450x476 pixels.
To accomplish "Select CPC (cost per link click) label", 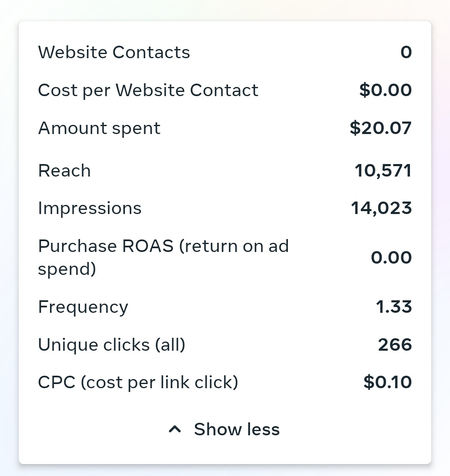I will 138,382.
